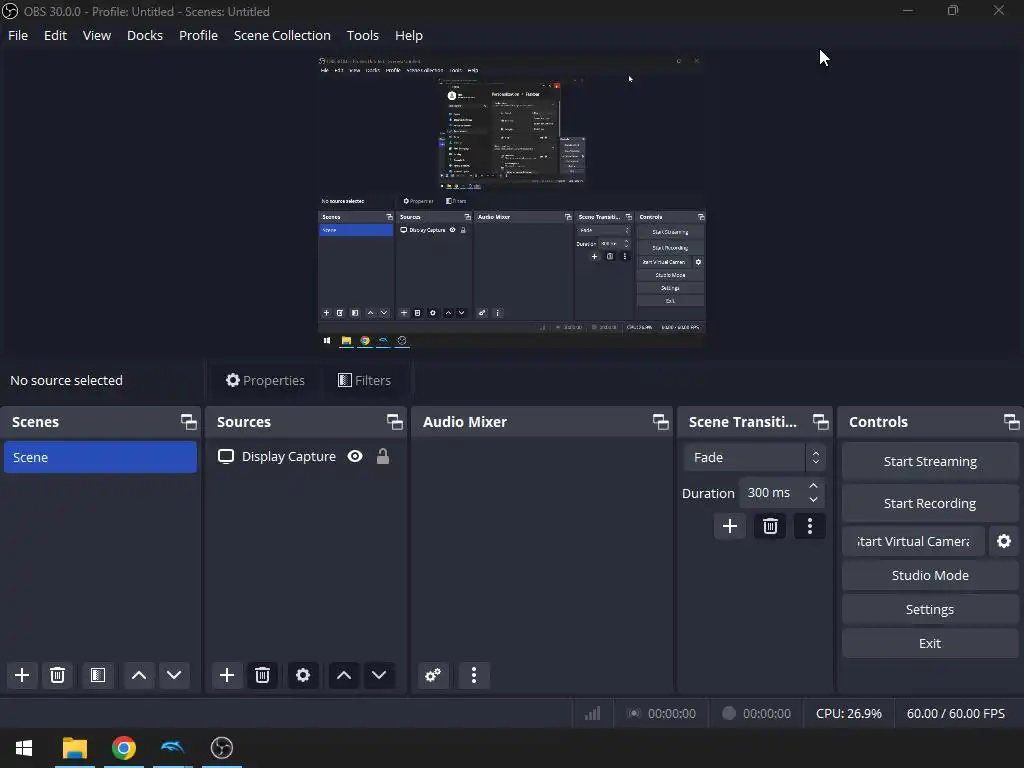The image size is (1024, 768).
Task: Open scene filters icon in Scenes panel
Action: [x=98, y=675]
